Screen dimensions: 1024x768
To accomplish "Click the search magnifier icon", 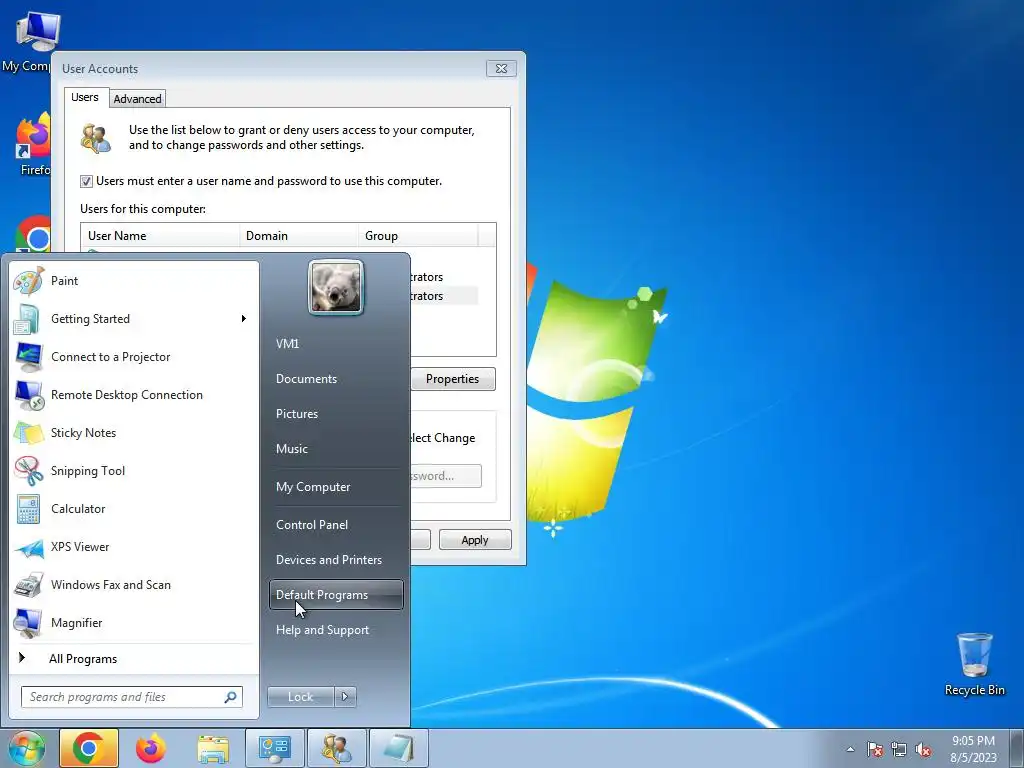I will (x=231, y=697).
